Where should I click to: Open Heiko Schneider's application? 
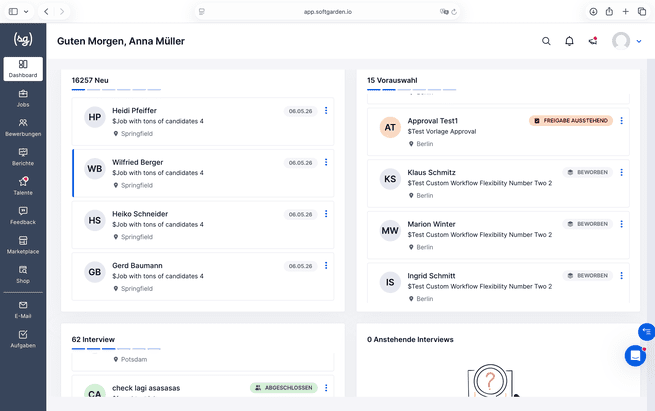[203, 225]
